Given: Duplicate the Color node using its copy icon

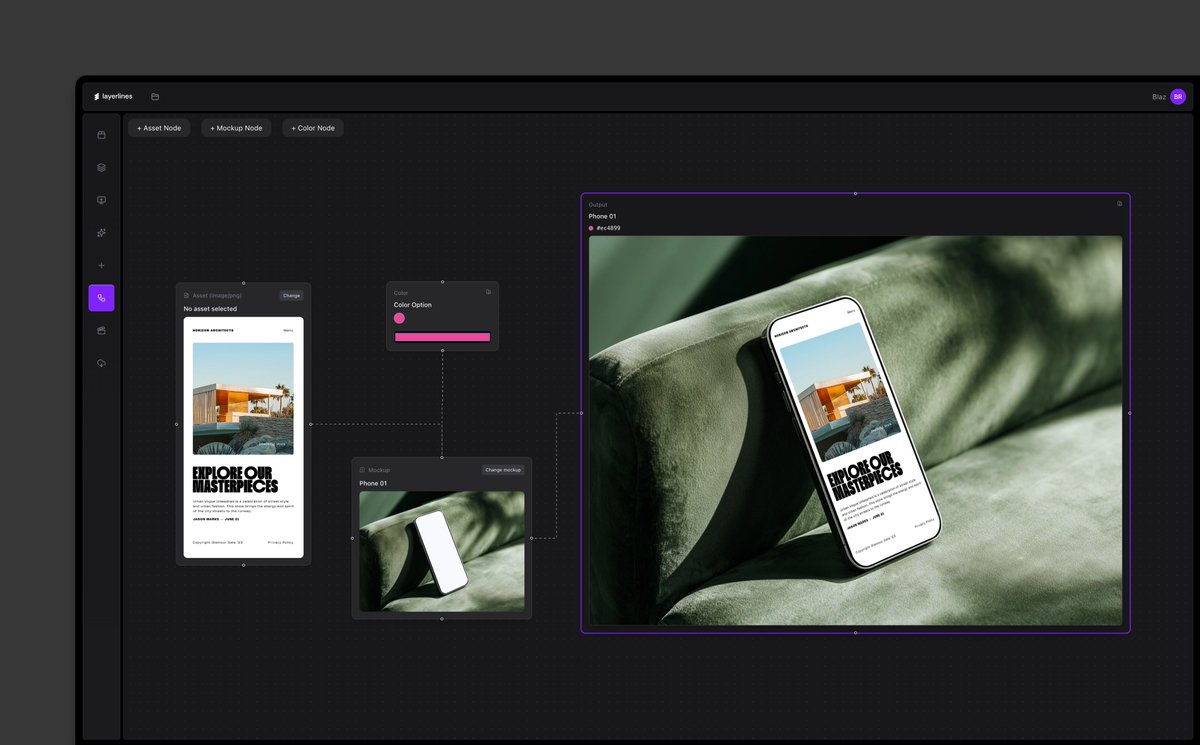Looking at the screenshot, I should pos(488,291).
